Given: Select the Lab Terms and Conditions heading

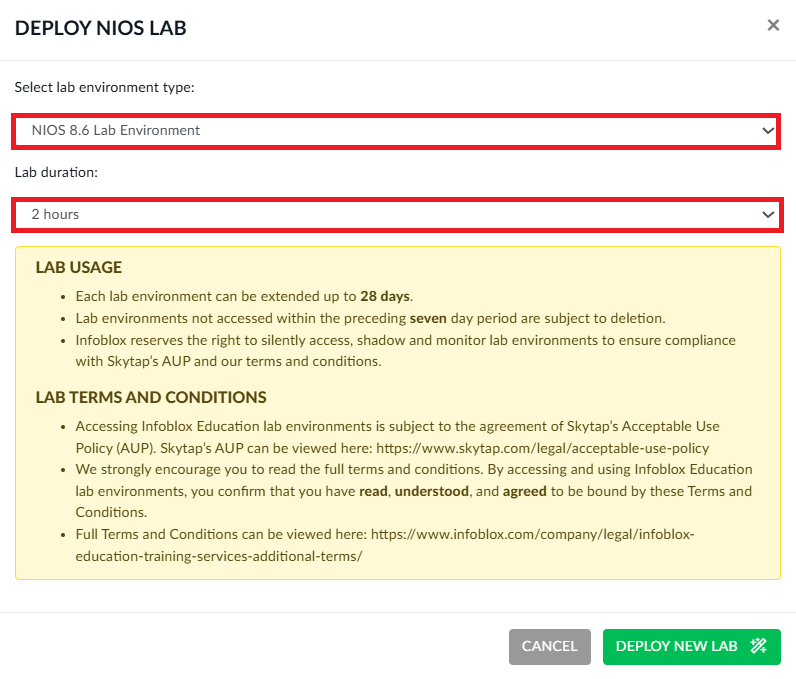Looking at the screenshot, I should click(151, 397).
